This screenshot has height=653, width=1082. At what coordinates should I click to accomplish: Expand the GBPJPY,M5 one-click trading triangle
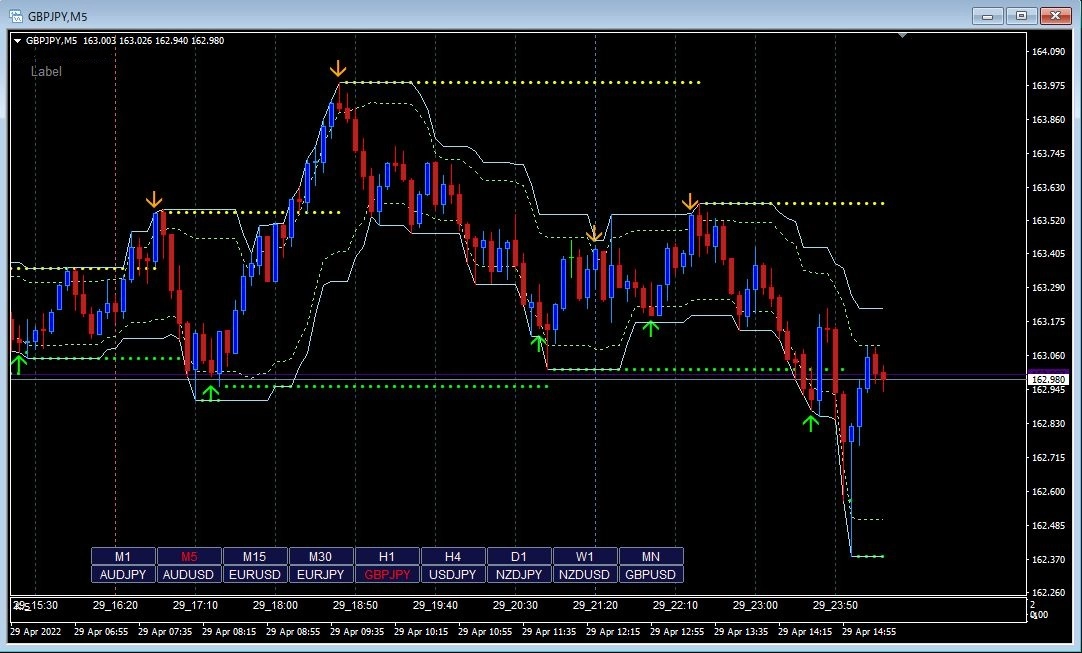[x=17, y=41]
